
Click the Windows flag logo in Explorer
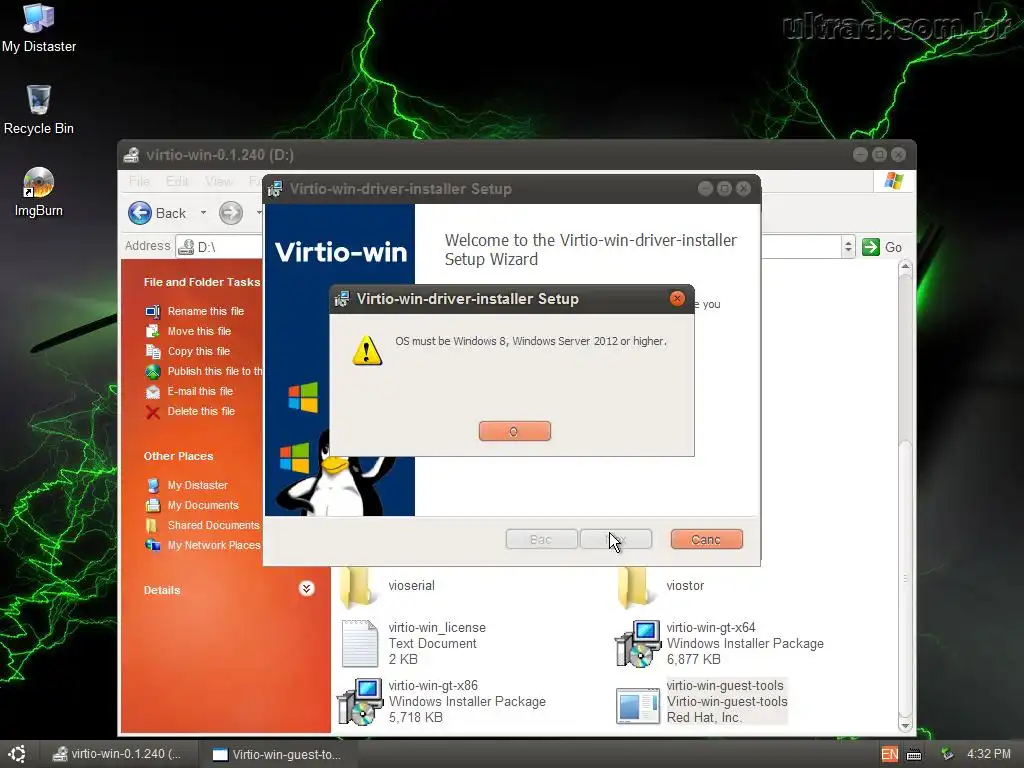tap(893, 181)
